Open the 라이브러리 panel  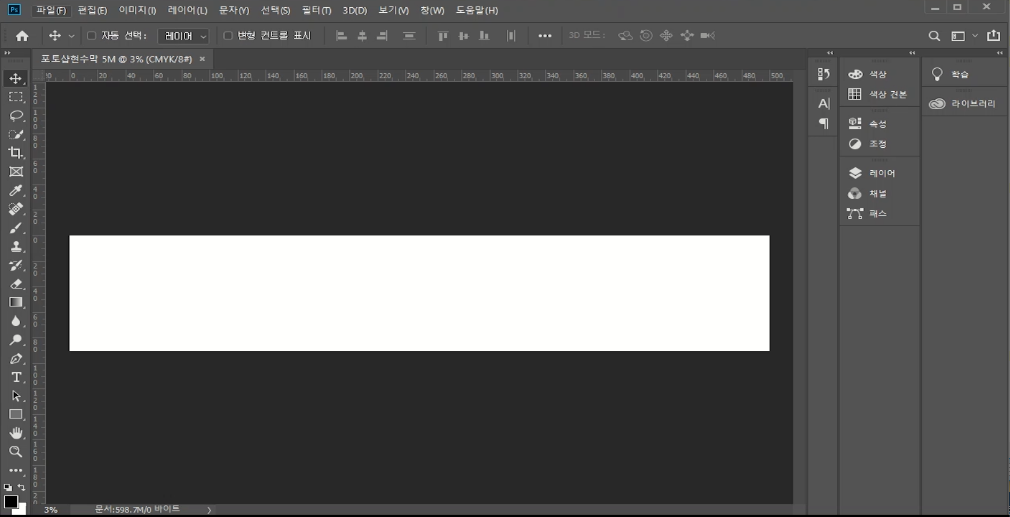[x=964, y=103]
